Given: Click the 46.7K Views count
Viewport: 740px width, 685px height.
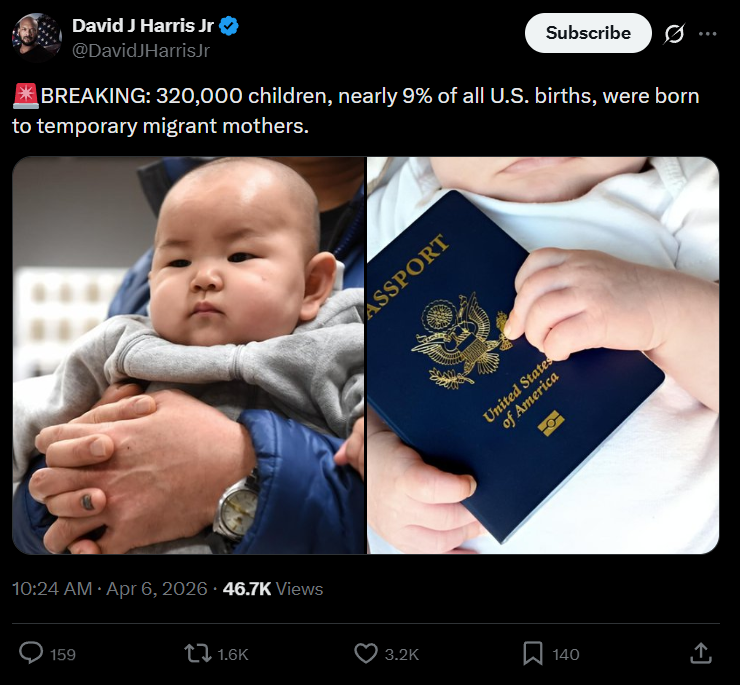Looking at the screenshot, I should (x=273, y=589).
